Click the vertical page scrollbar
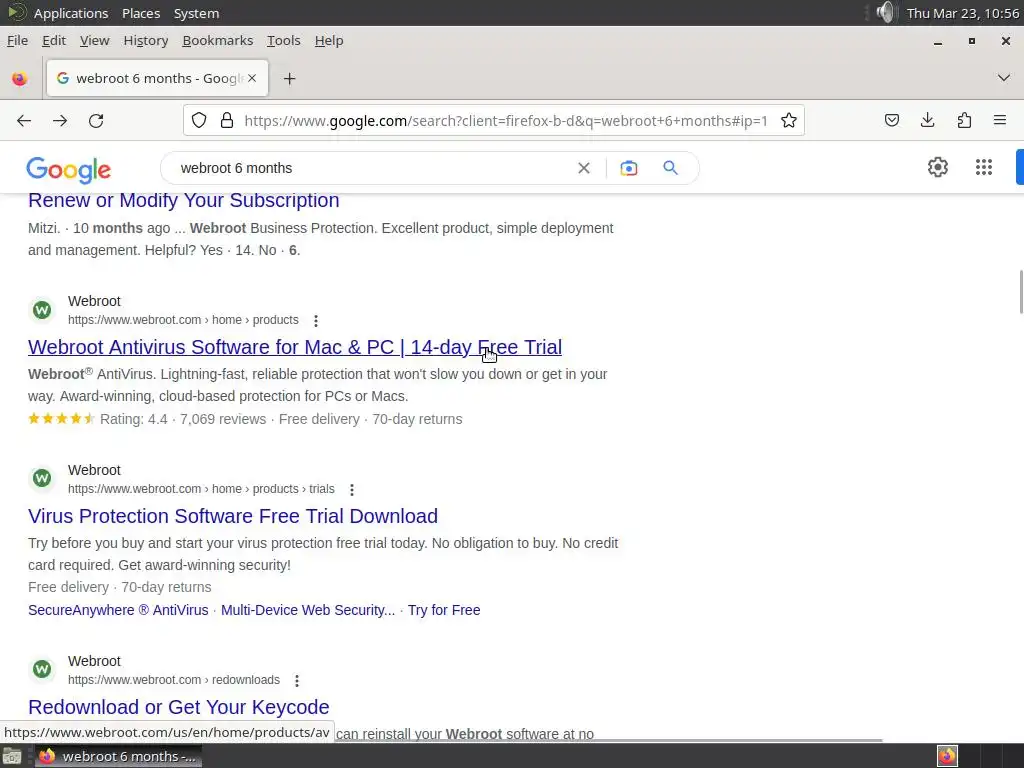Image resolution: width=1024 pixels, height=768 pixels. (x=1020, y=292)
